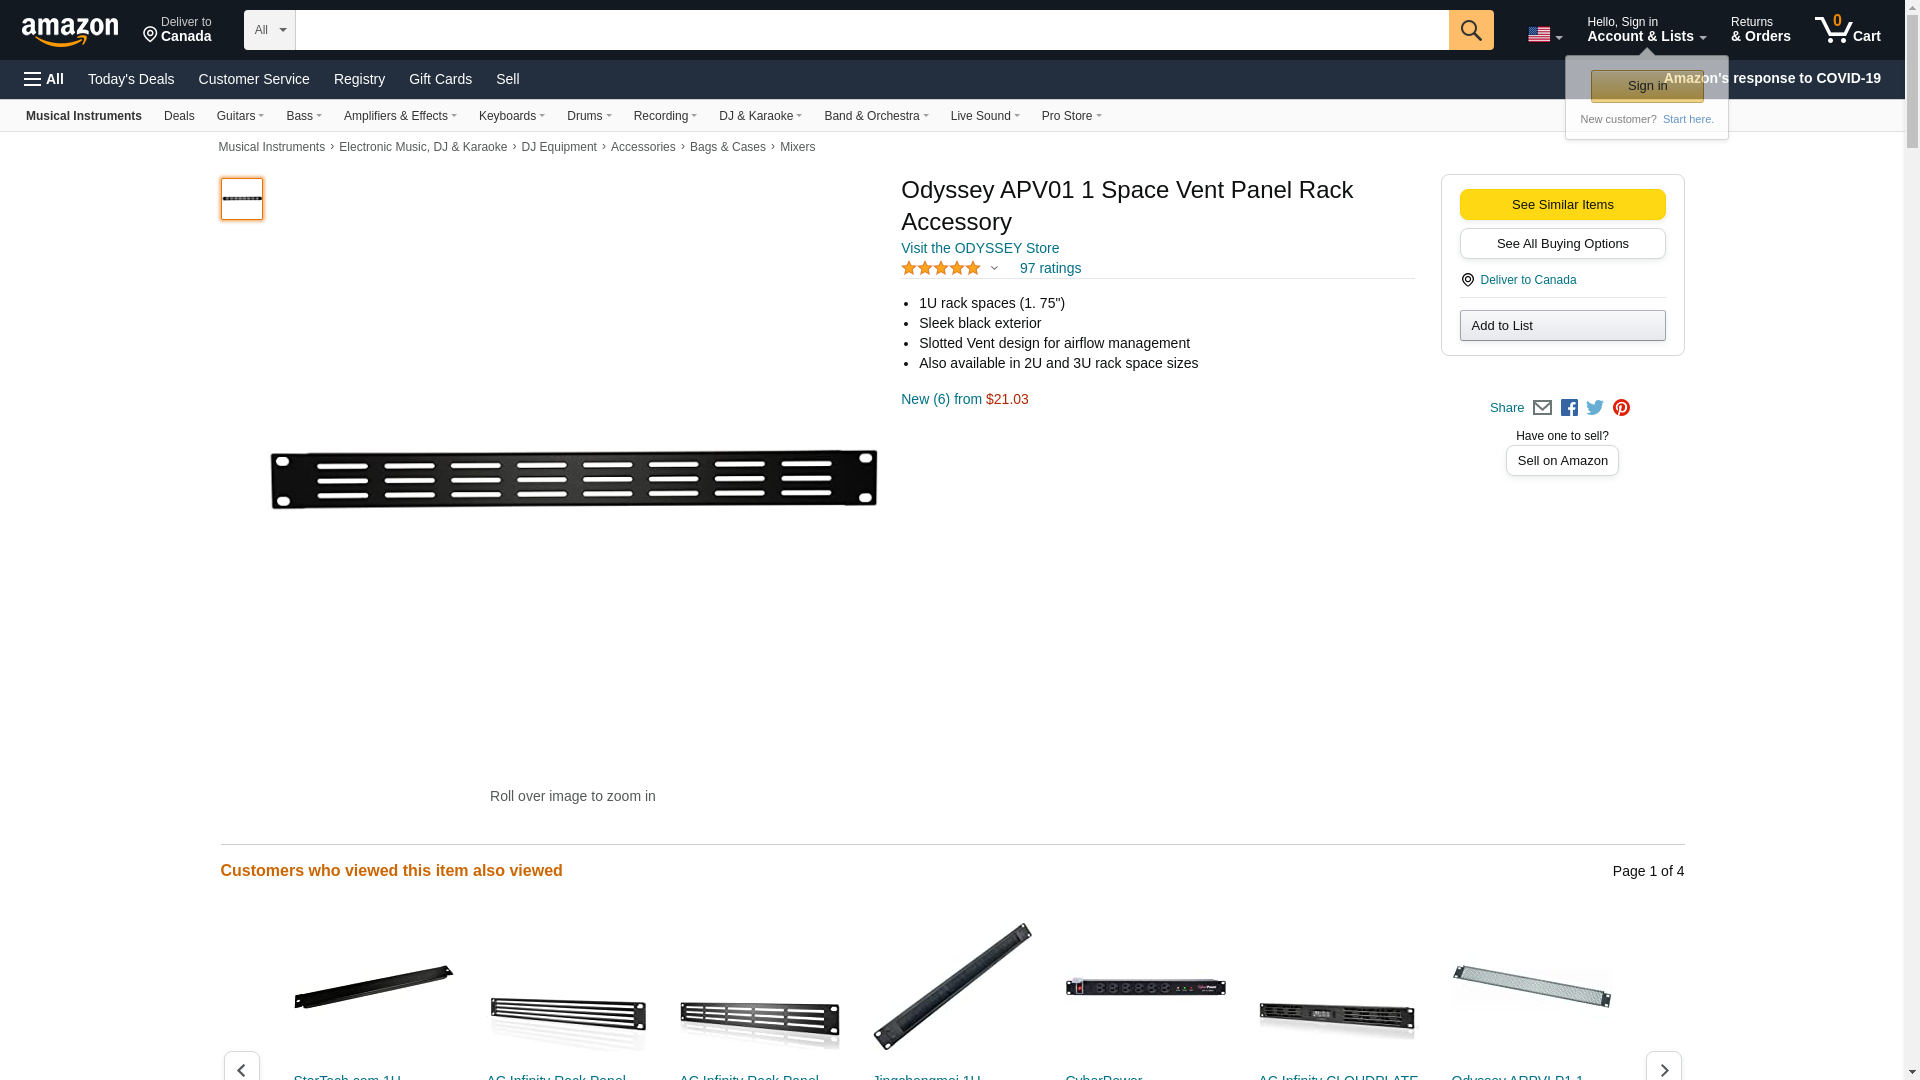The height and width of the screenshot is (1080, 1920).
Task: Click the Add to List button
Action: tap(1562, 326)
